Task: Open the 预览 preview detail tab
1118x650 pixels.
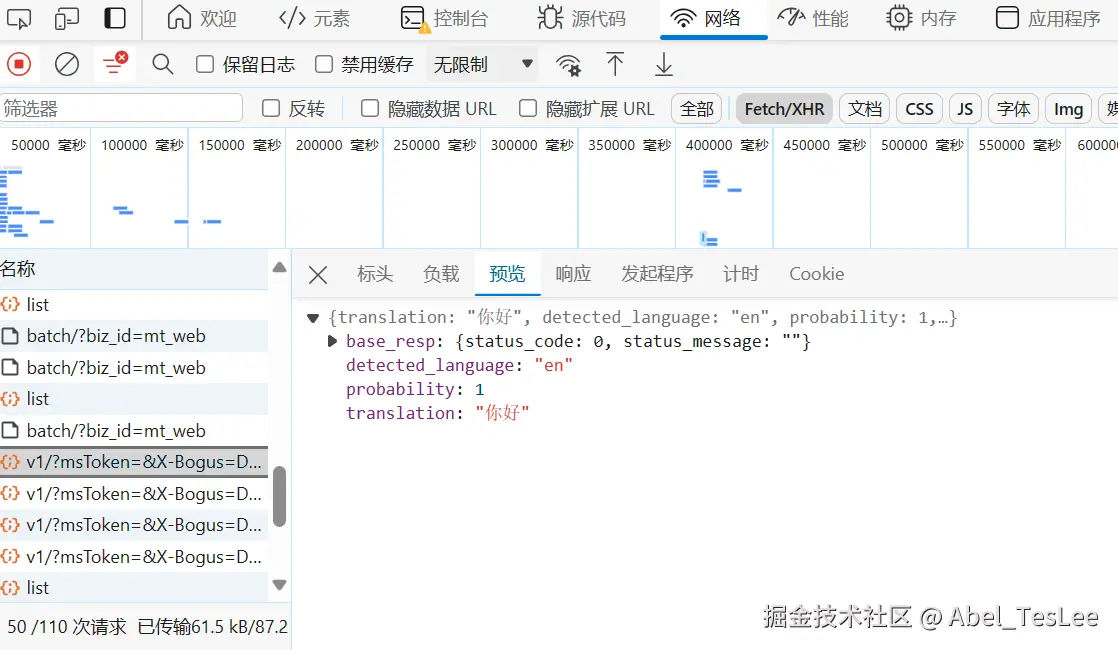Action: 507,274
